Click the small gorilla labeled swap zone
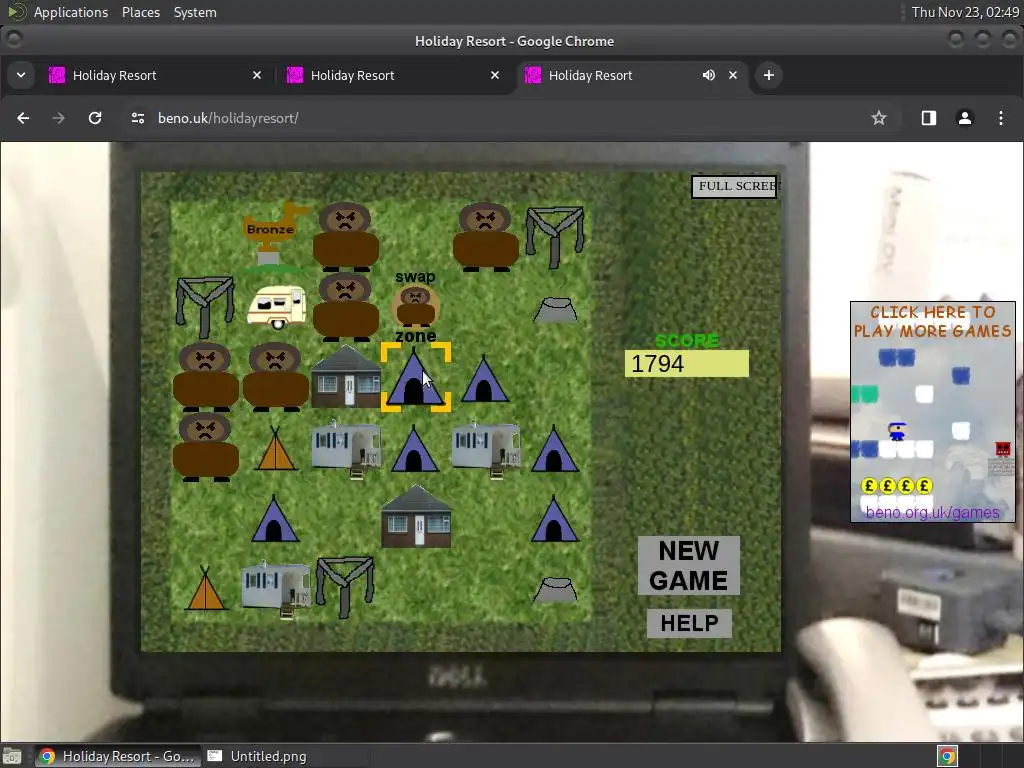The width and height of the screenshot is (1024, 768). pos(415,306)
